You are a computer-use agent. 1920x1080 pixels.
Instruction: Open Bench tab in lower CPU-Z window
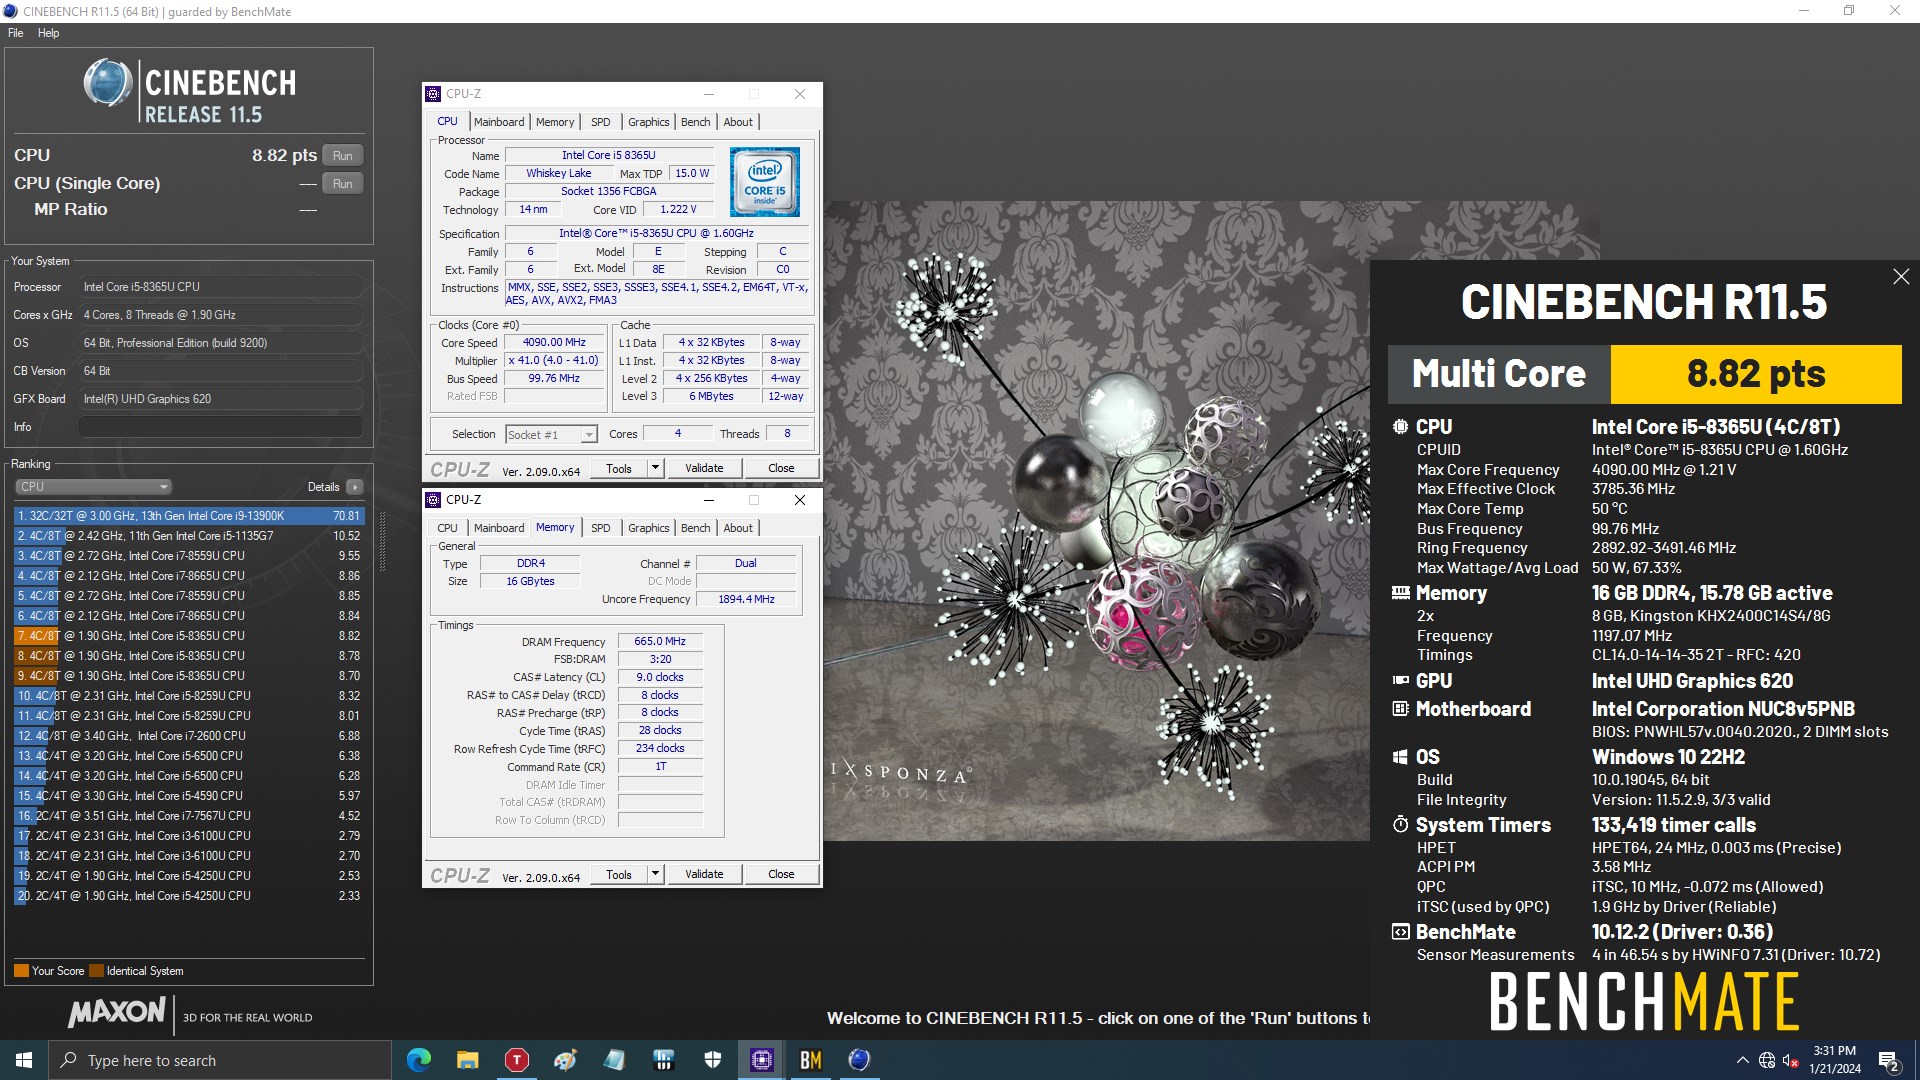click(x=695, y=528)
